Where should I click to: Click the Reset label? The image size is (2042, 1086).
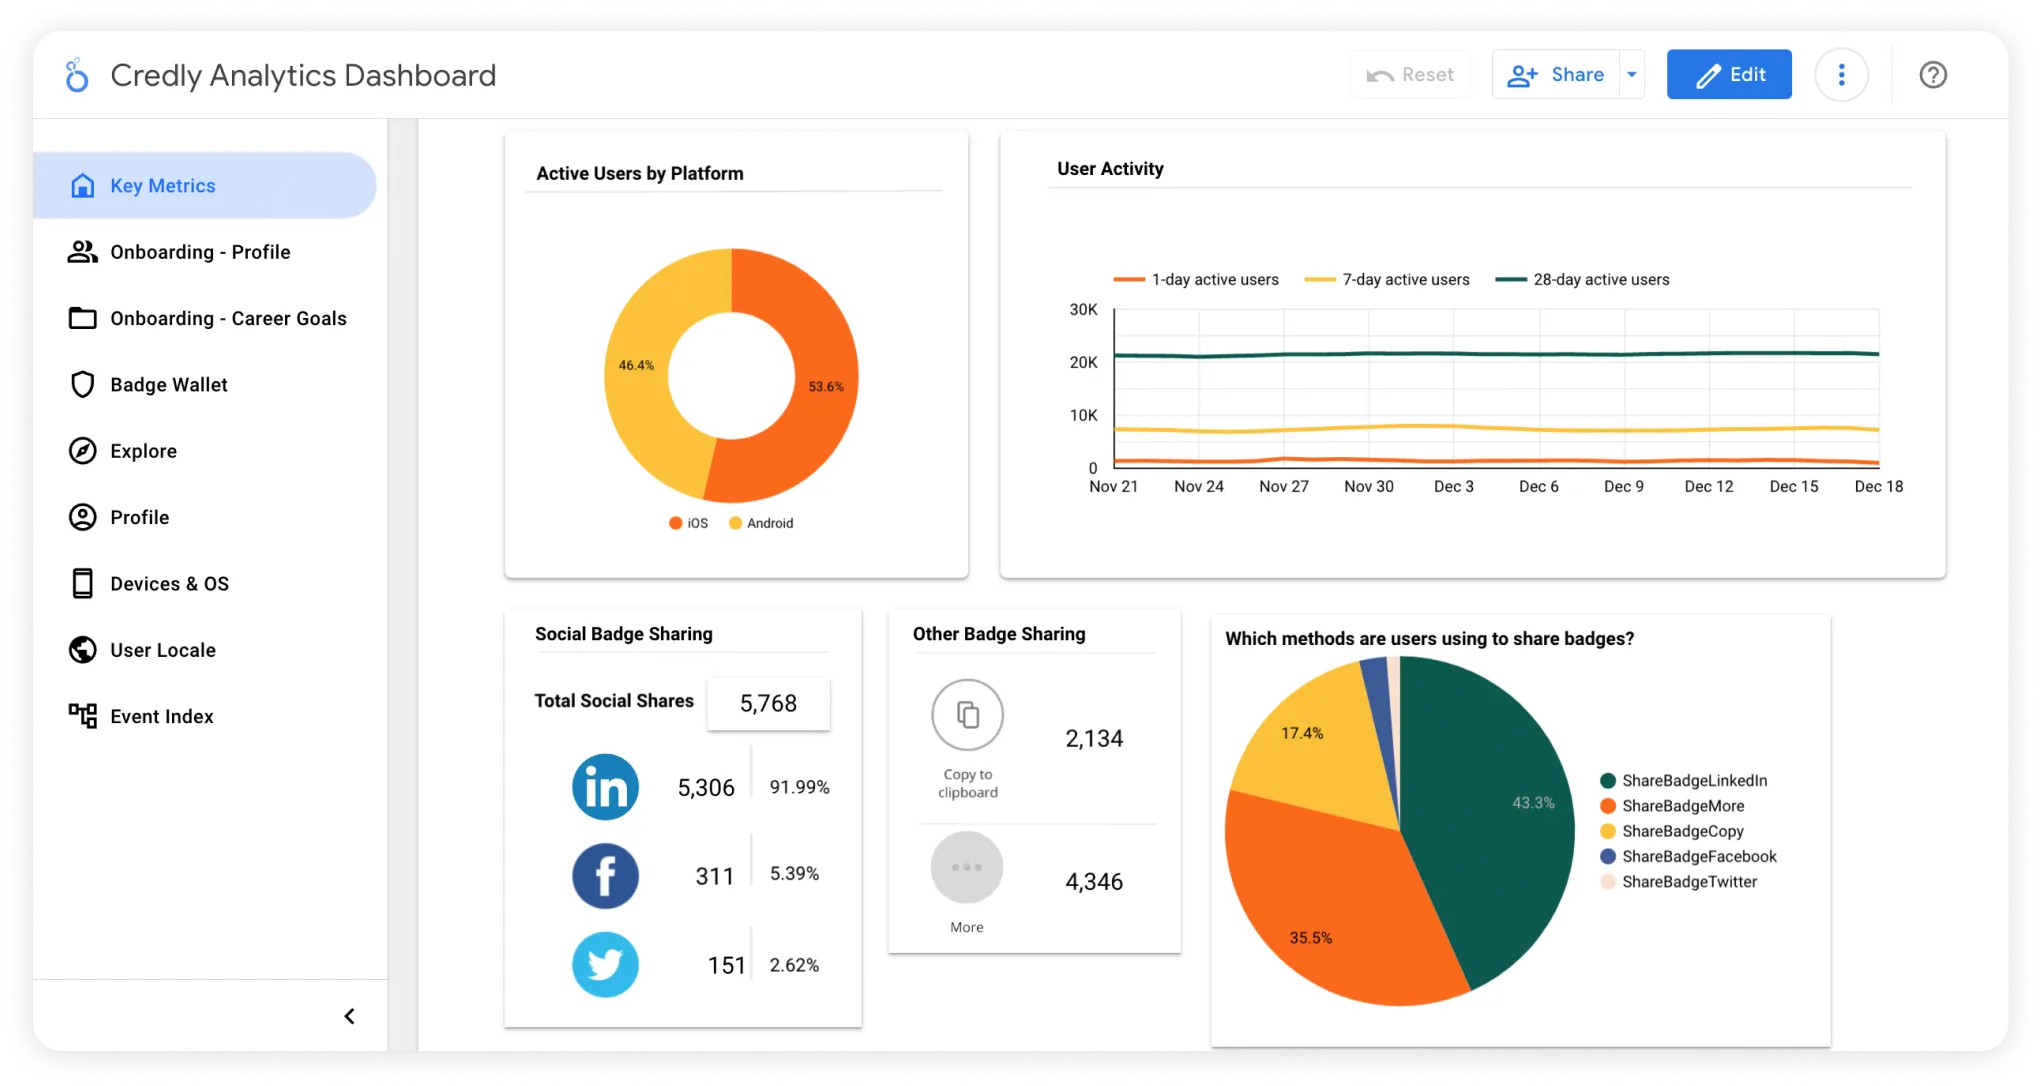pos(1428,75)
